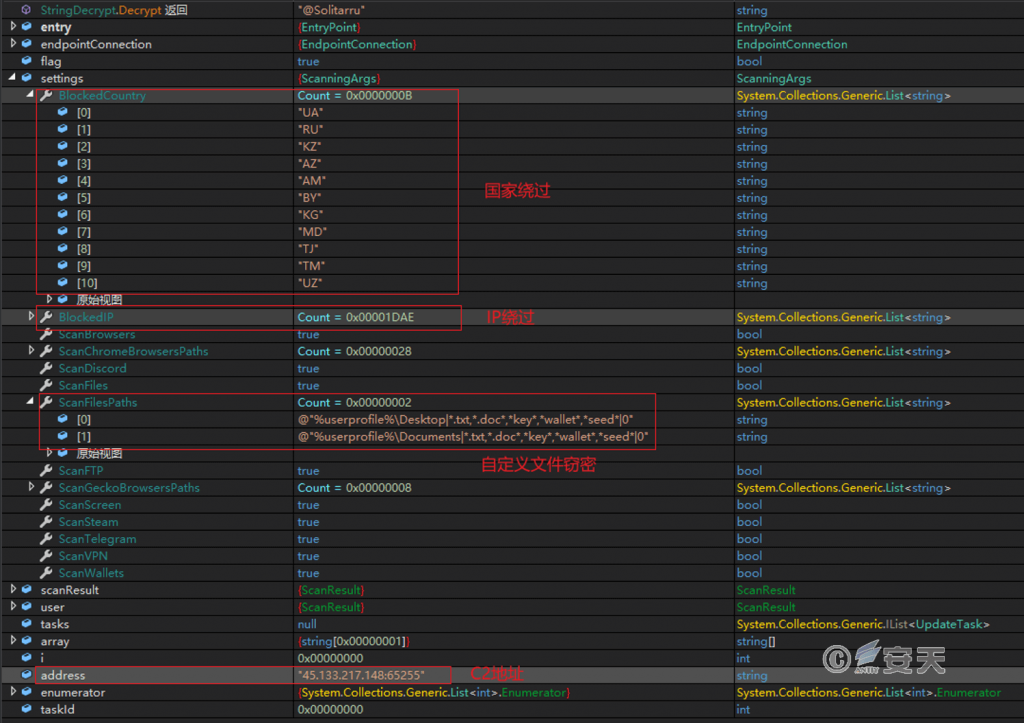This screenshot has height=723, width=1024.
Task: Click the cube icon next to flag
Action: [27, 62]
